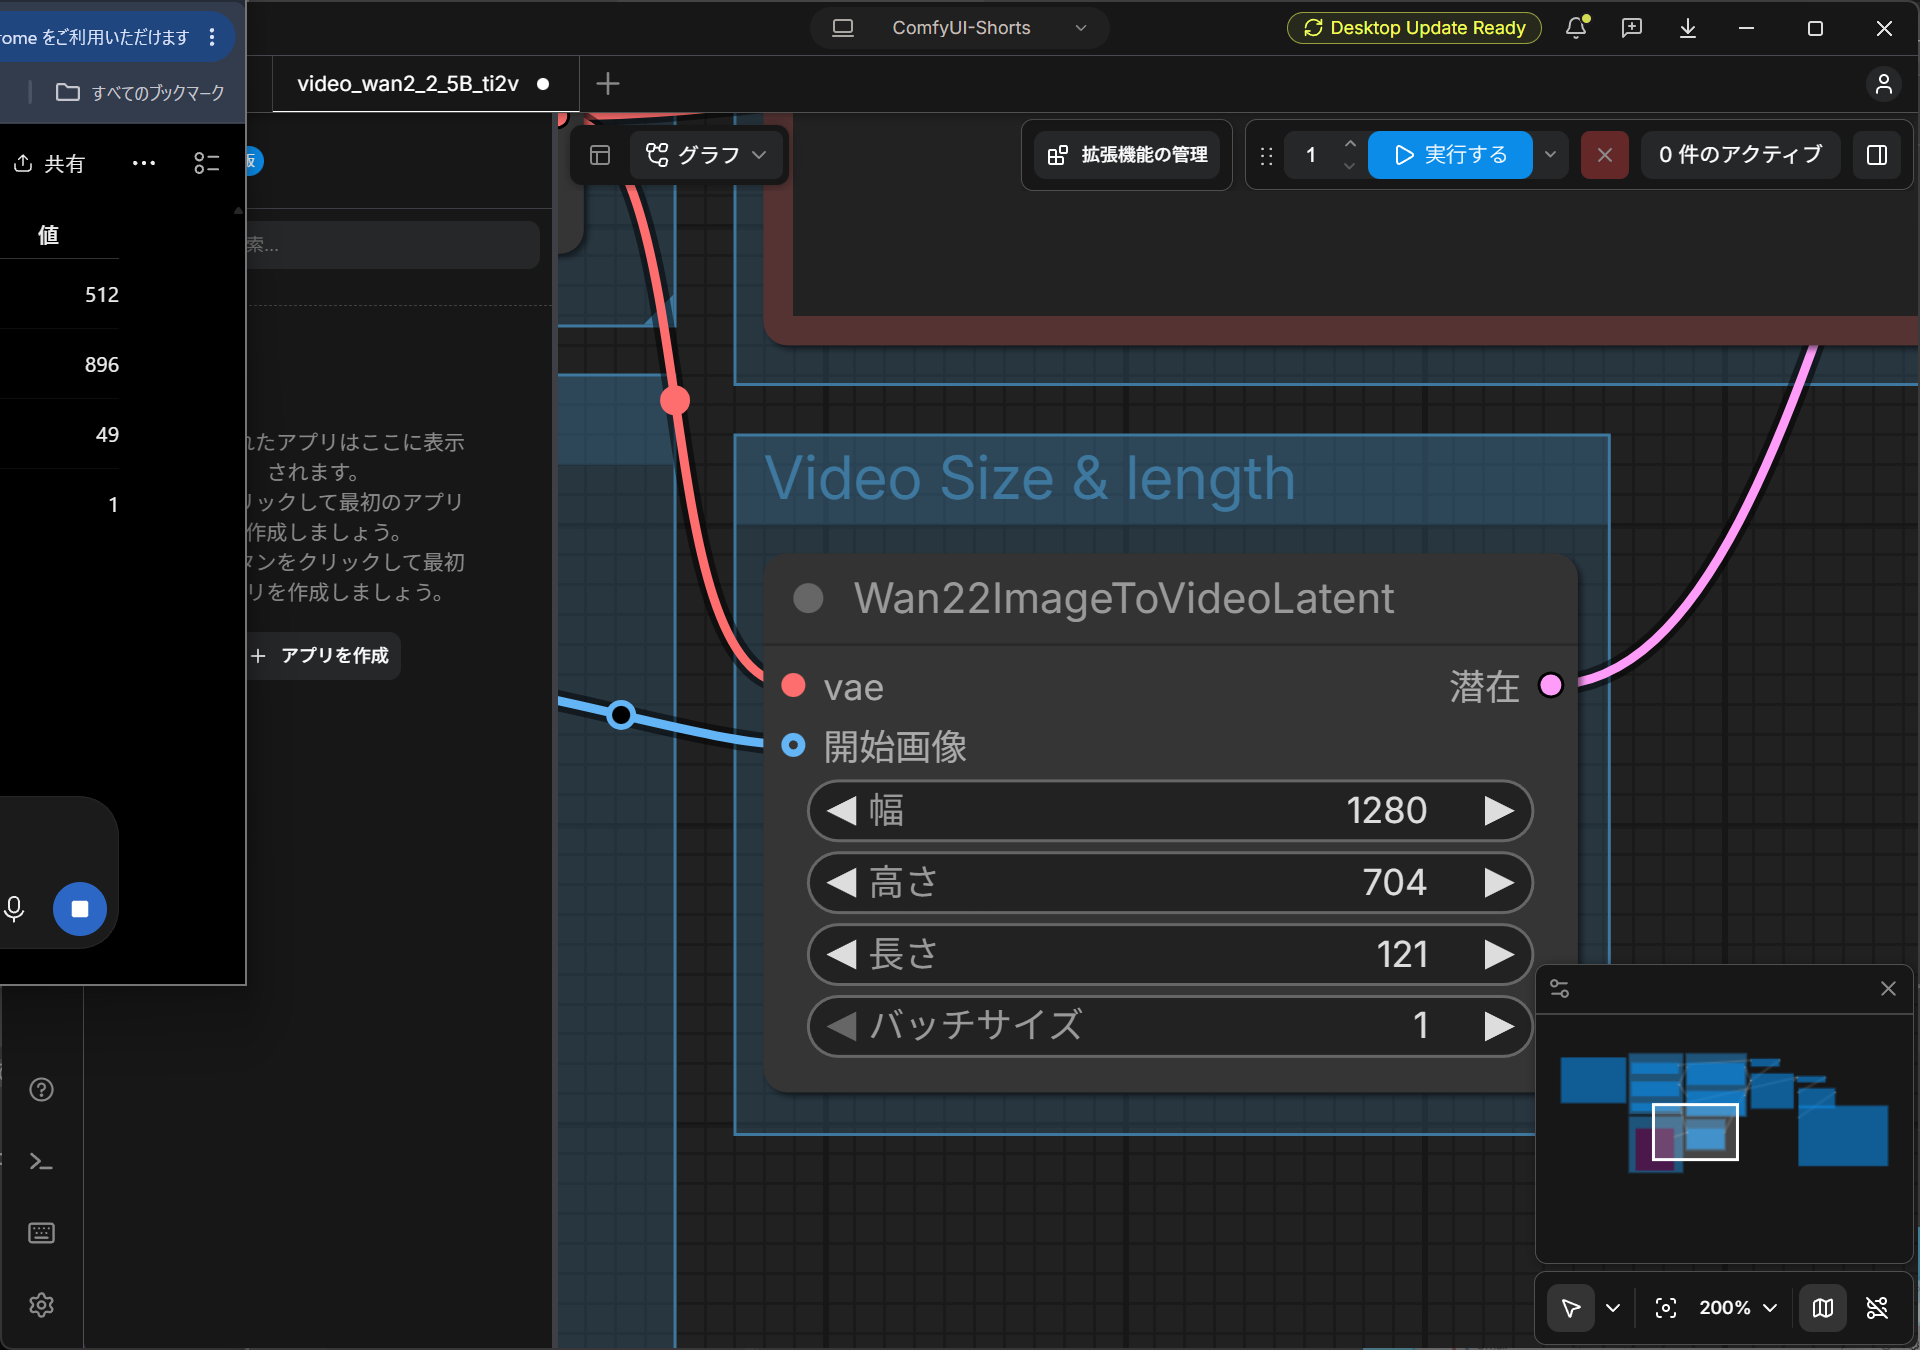
Task: Add a new workflow tab
Action: (608, 84)
